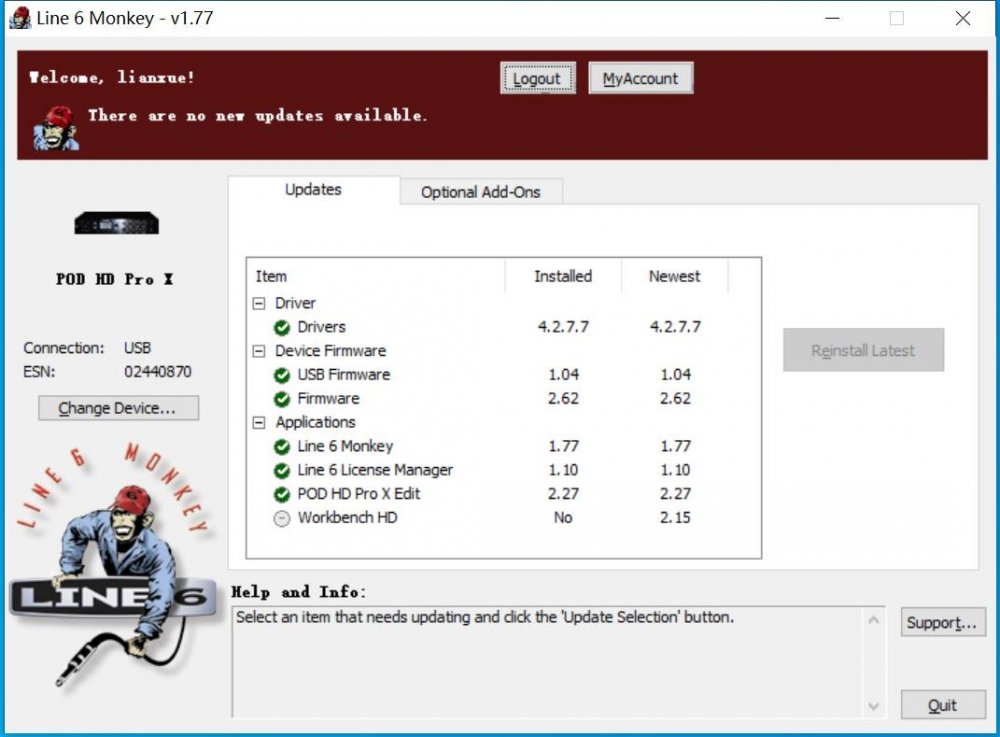1000x737 pixels.
Task: Click the Change Device button
Action: coord(118,408)
